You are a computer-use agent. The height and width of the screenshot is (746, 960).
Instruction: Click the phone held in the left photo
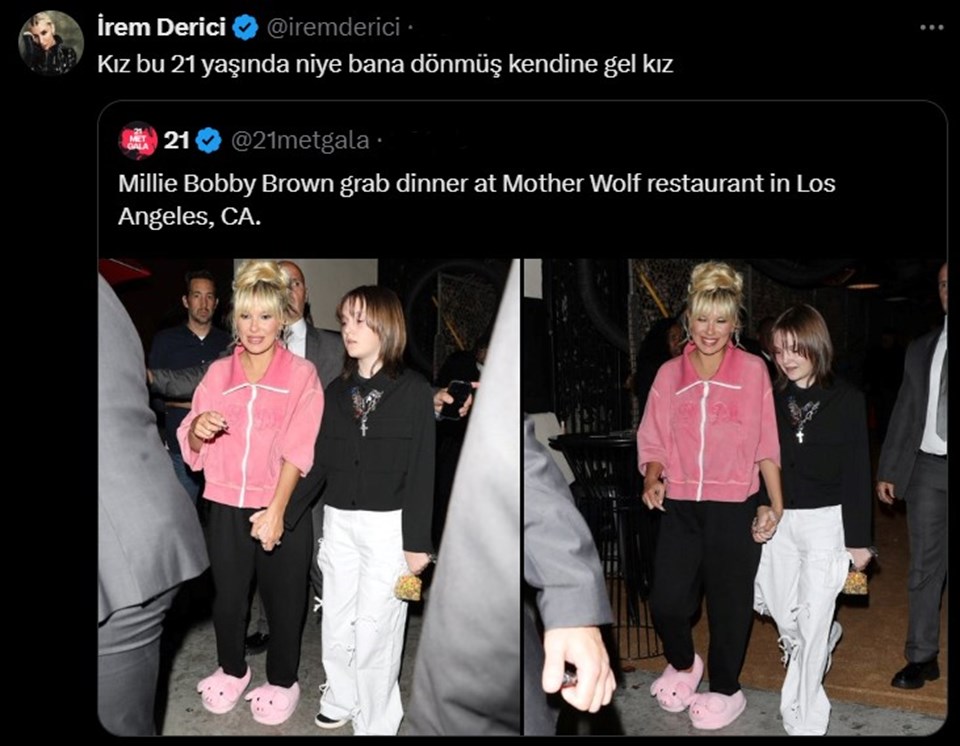point(456,400)
